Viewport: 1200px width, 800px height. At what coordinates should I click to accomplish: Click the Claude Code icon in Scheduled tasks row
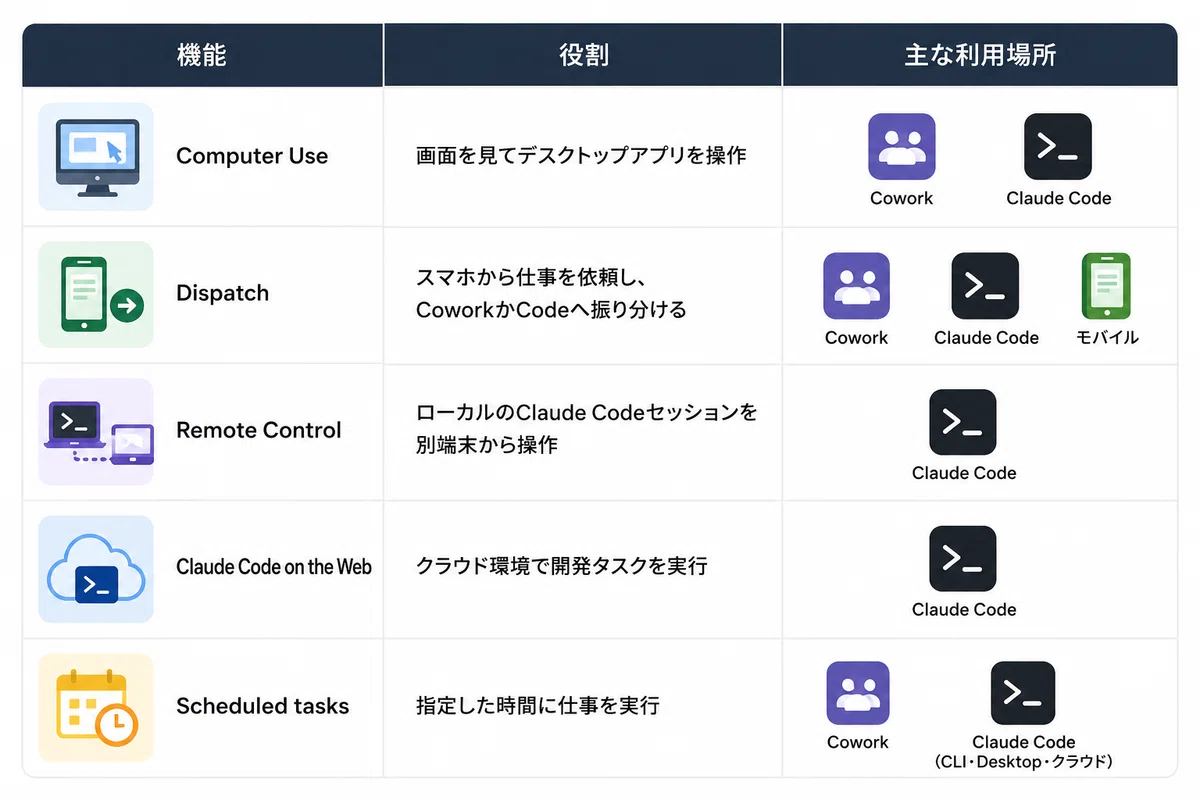coord(1023,693)
